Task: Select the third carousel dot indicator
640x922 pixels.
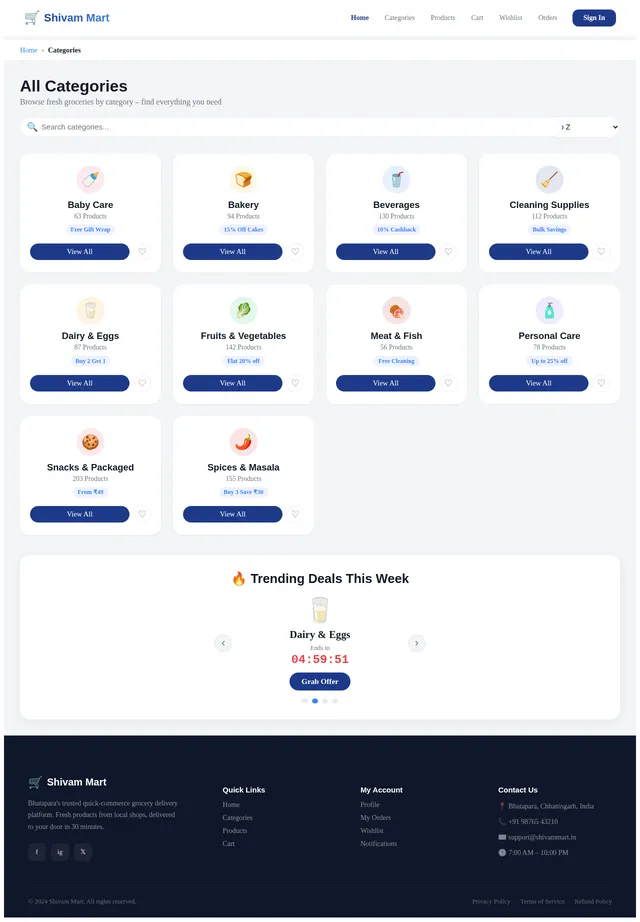Action: pos(325,701)
